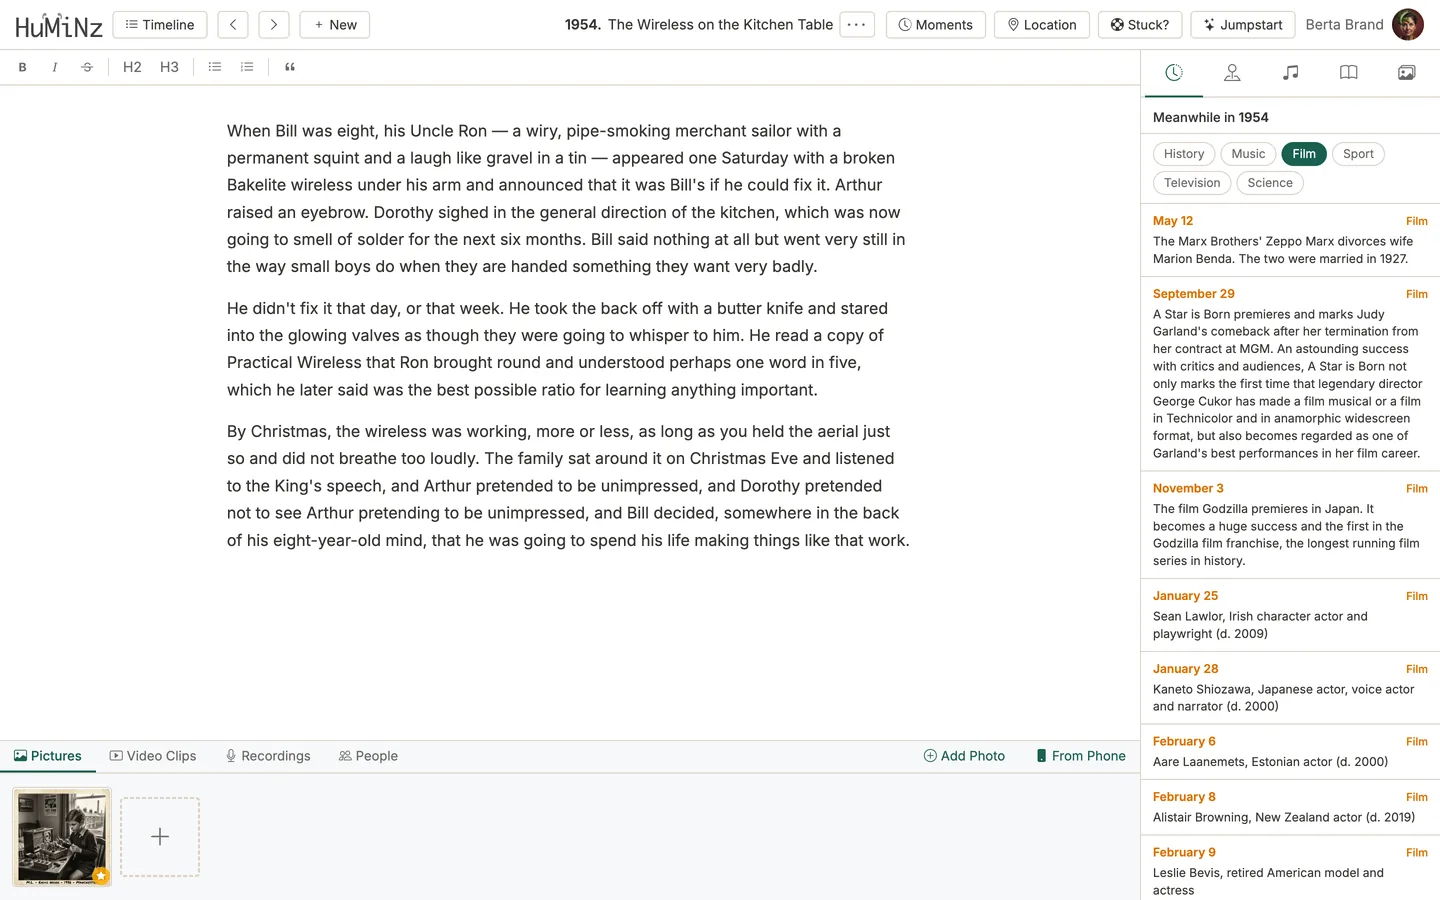Toggle bold formatting
Image resolution: width=1440 pixels, height=900 pixels.
point(22,67)
